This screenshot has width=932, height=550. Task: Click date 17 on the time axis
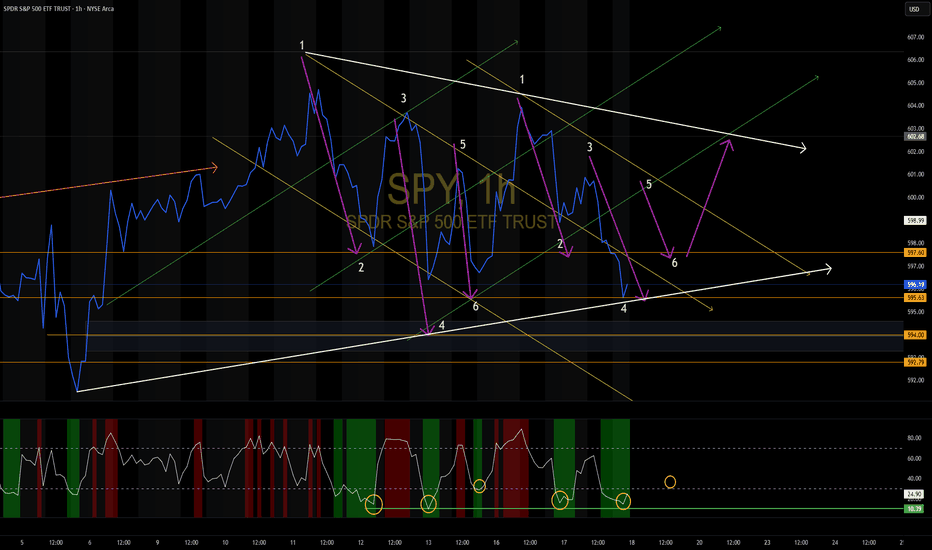pyautogui.click(x=564, y=542)
